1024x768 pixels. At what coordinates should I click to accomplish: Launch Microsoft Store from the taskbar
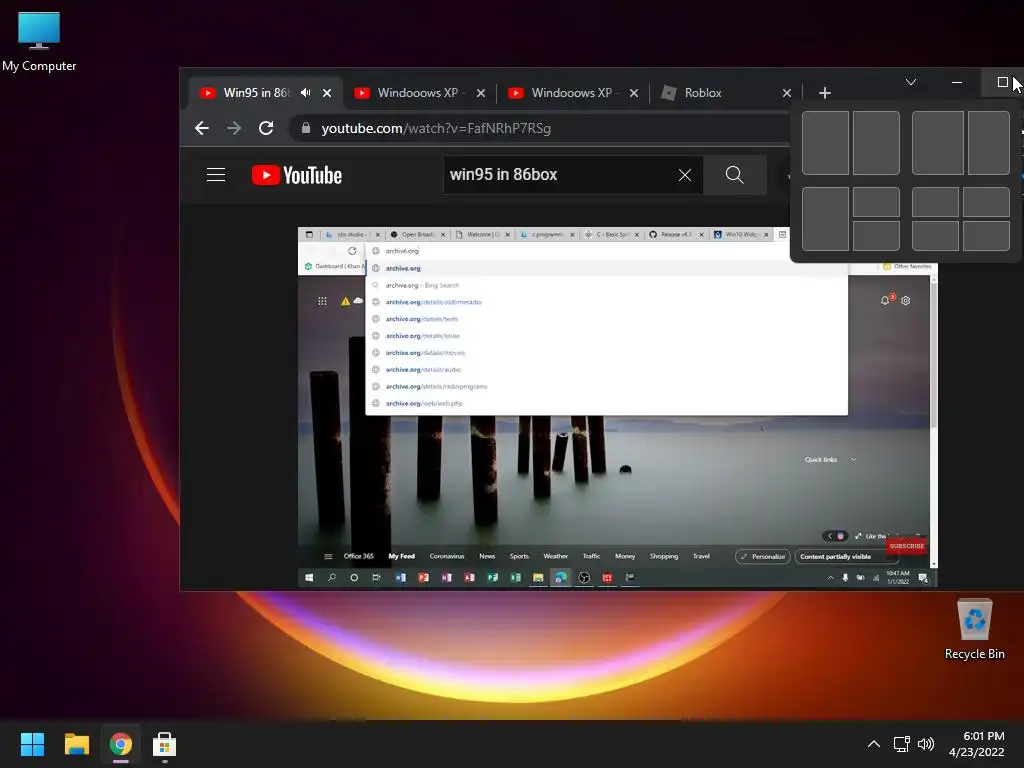[x=165, y=744]
